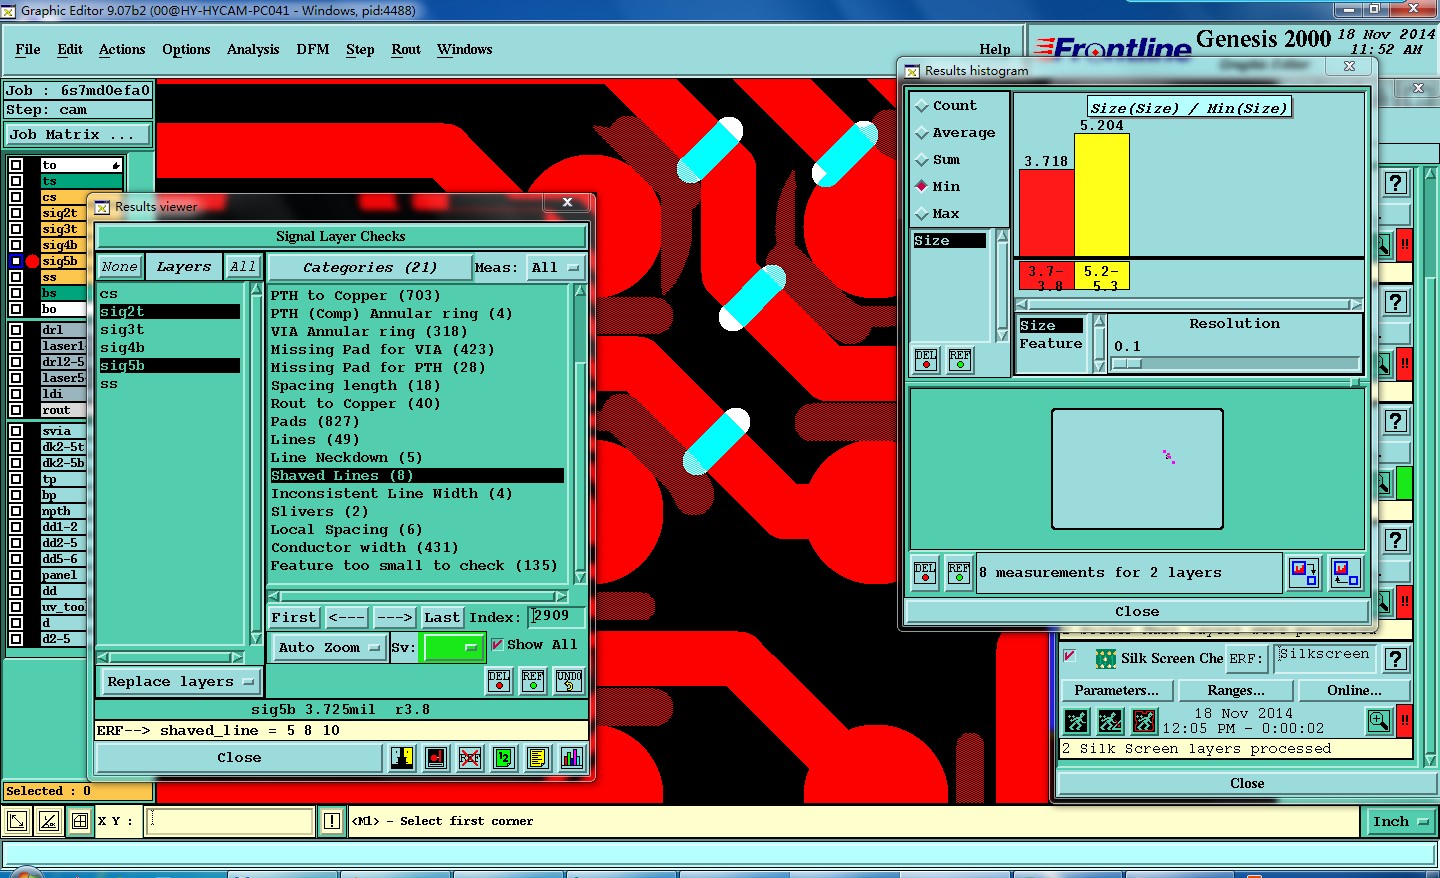
Task: Open the Actions menu
Action: (x=122, y=49)
